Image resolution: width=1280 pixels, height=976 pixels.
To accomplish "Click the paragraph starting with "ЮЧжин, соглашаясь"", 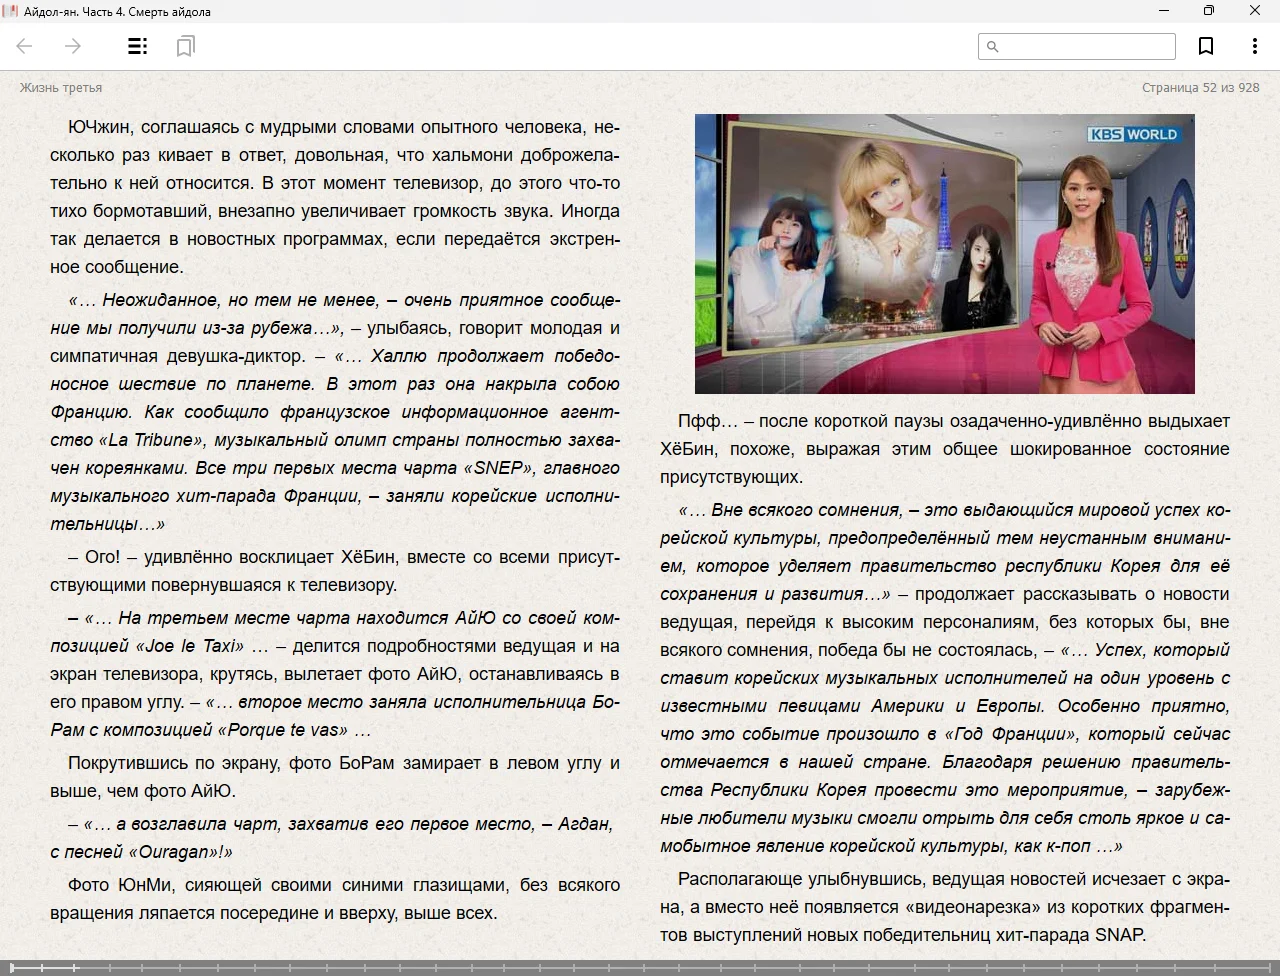I will [x=335, y=197].
